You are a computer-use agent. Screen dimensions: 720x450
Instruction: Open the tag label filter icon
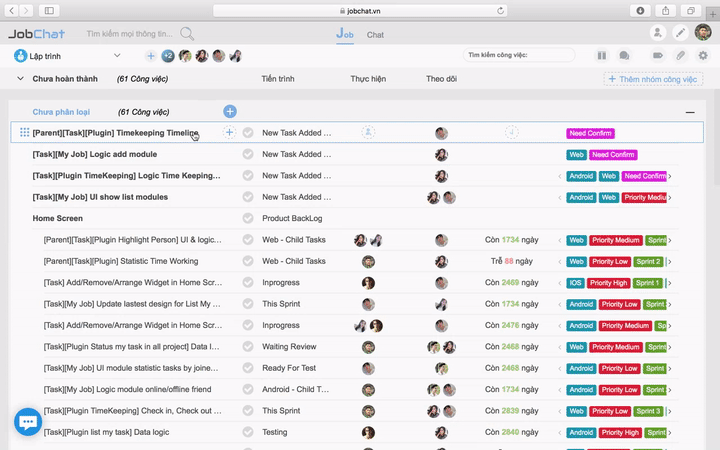point(658,56)
